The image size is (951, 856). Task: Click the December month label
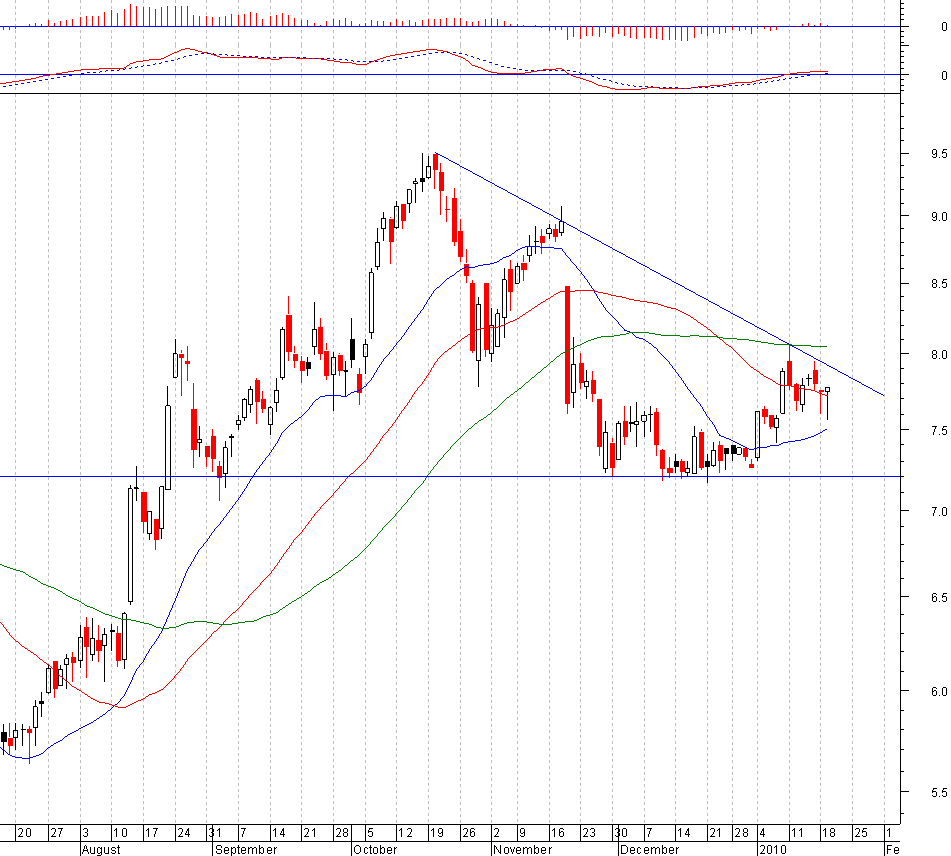point(650,849)
